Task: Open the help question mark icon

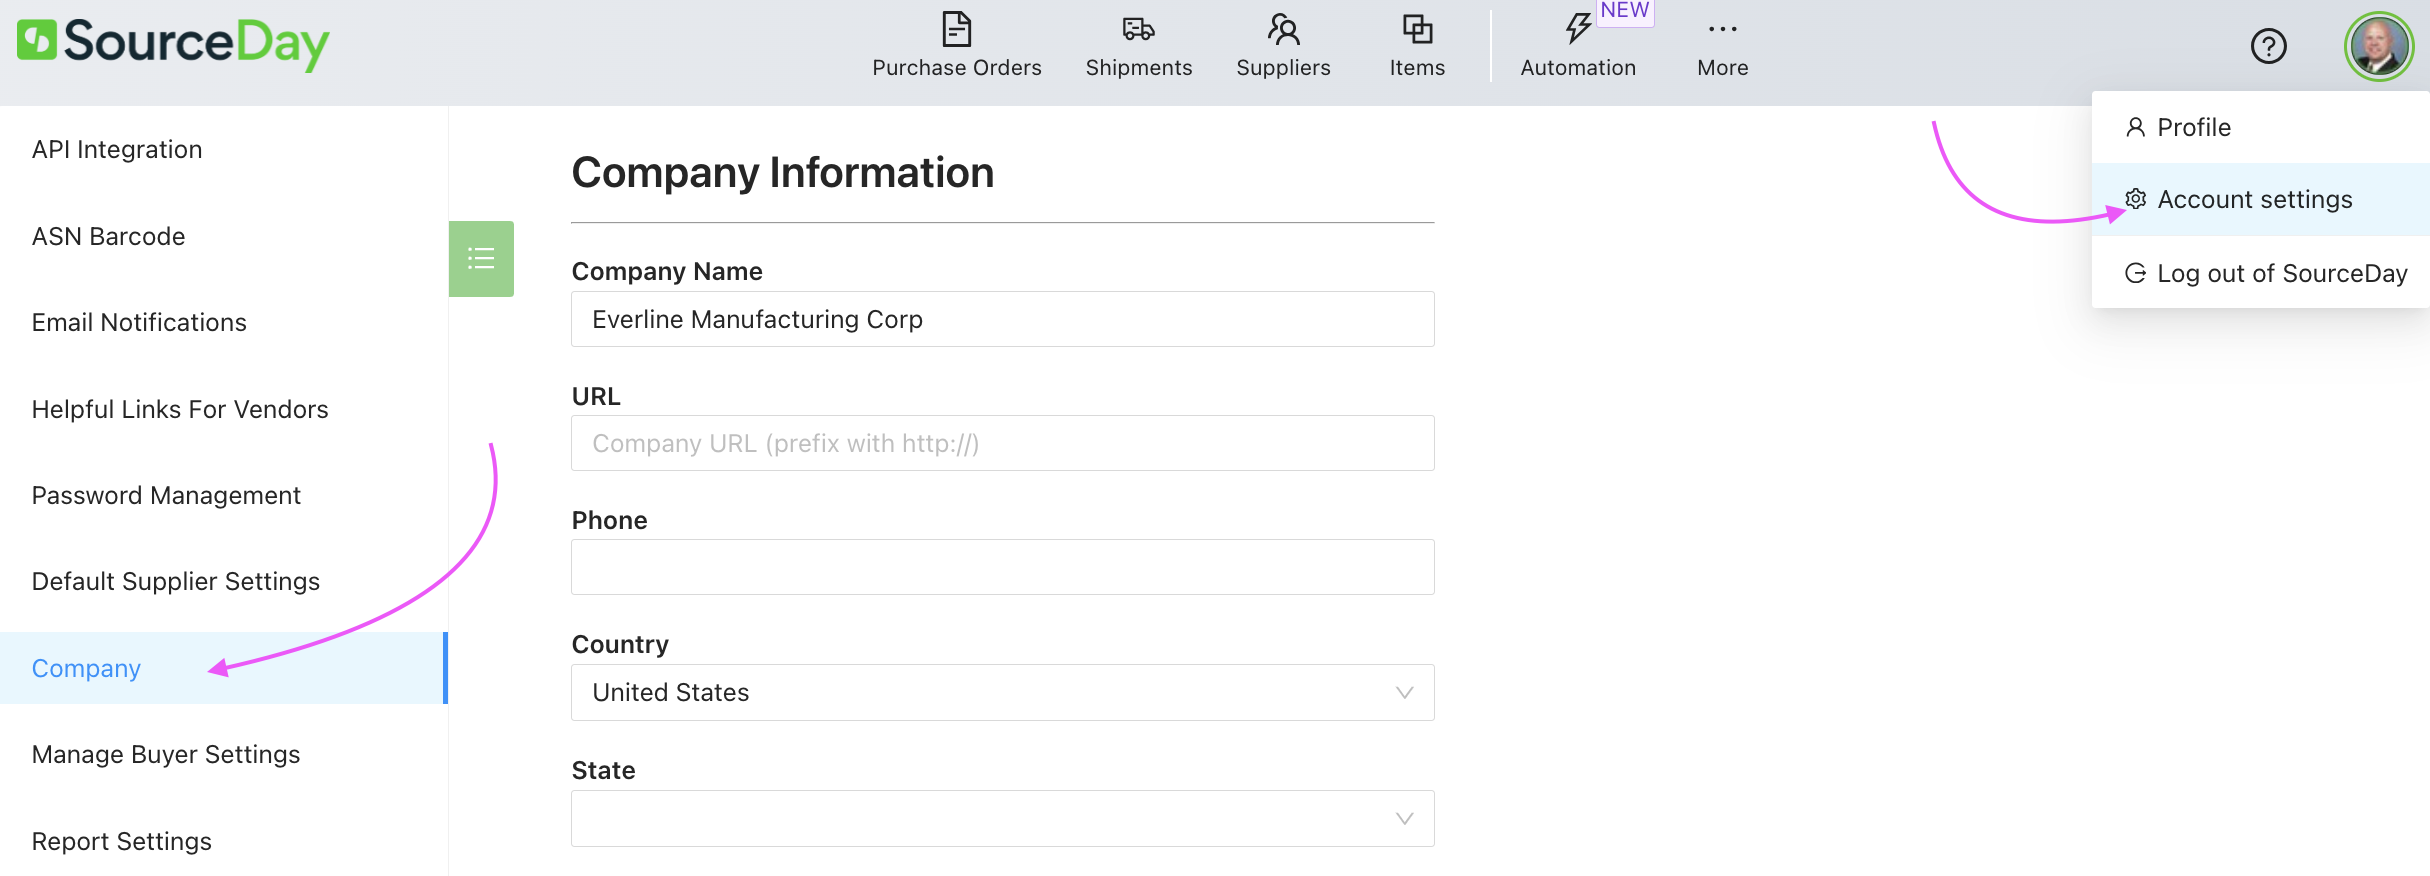Action: [x=2268, y=46]
